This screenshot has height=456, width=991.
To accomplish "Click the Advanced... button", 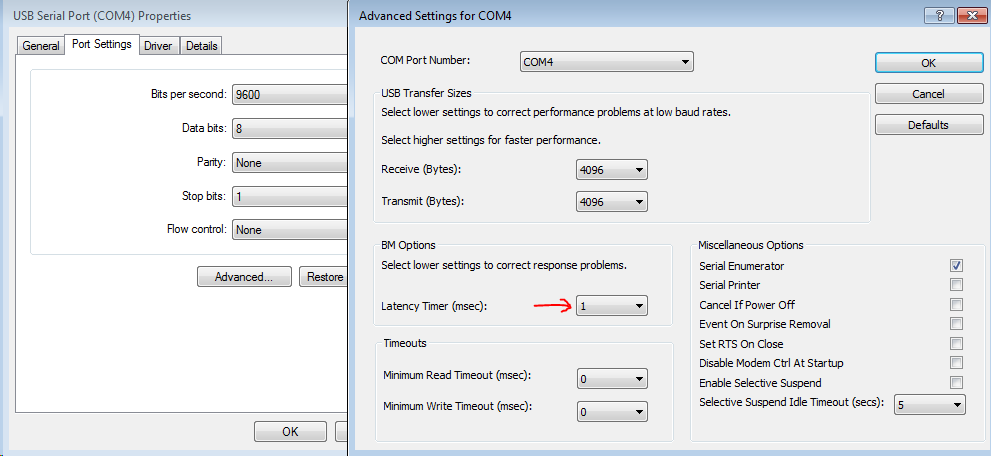I will point(244,277).
